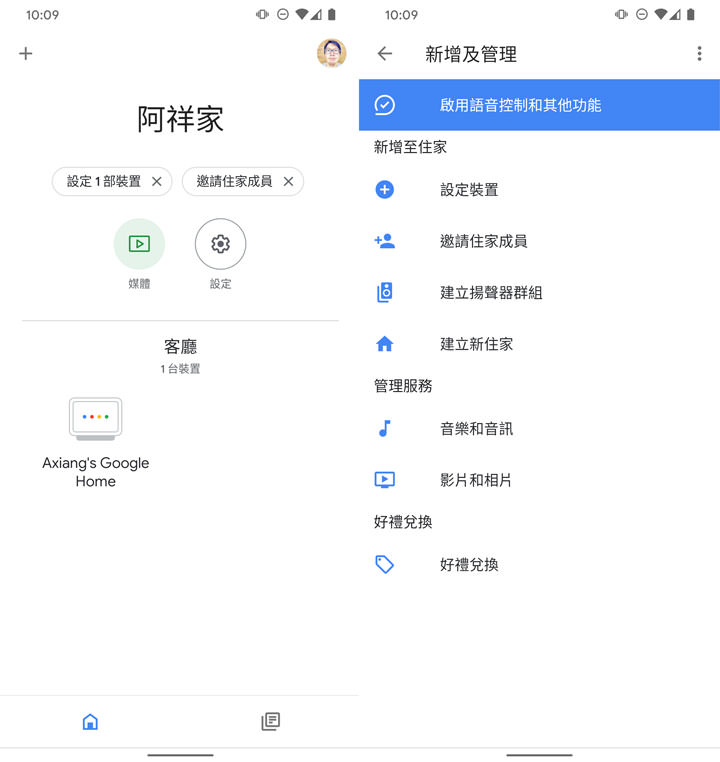Dismiss the 邀請住家成員 chip
Screen dimensions: 720x762
[288, 182]
